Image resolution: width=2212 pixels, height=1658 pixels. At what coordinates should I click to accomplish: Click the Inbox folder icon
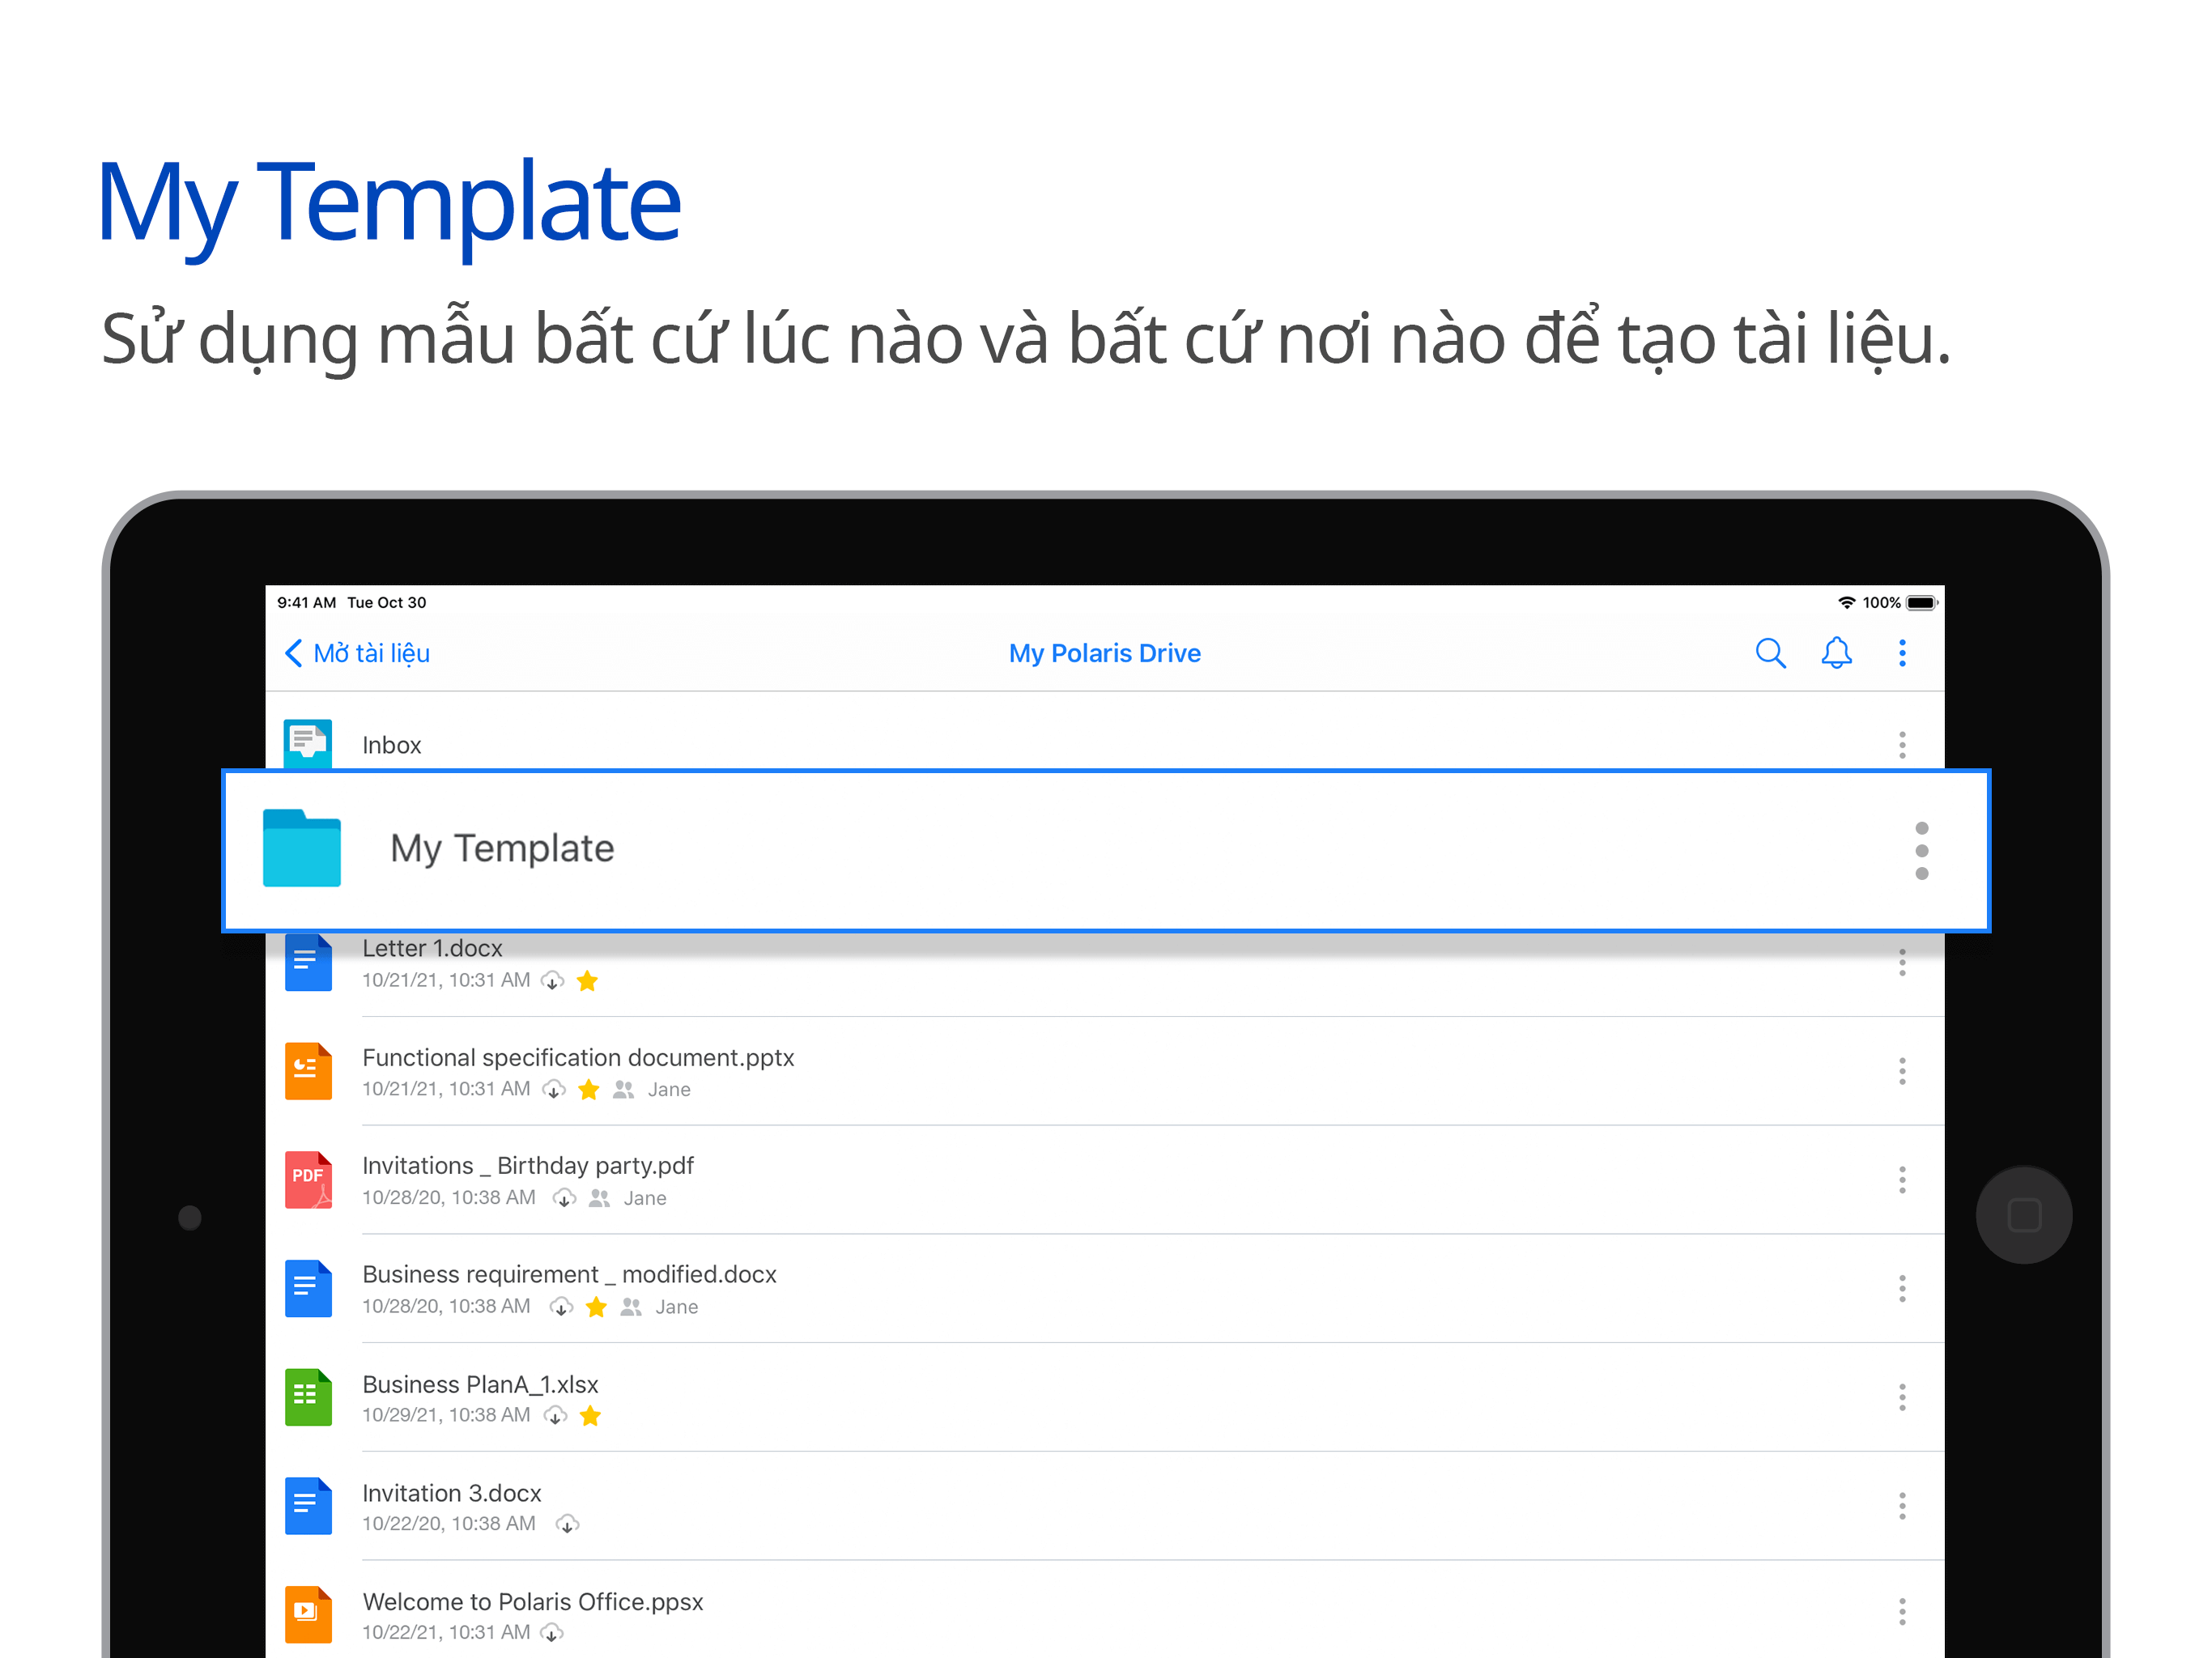(x=307, y=743)
